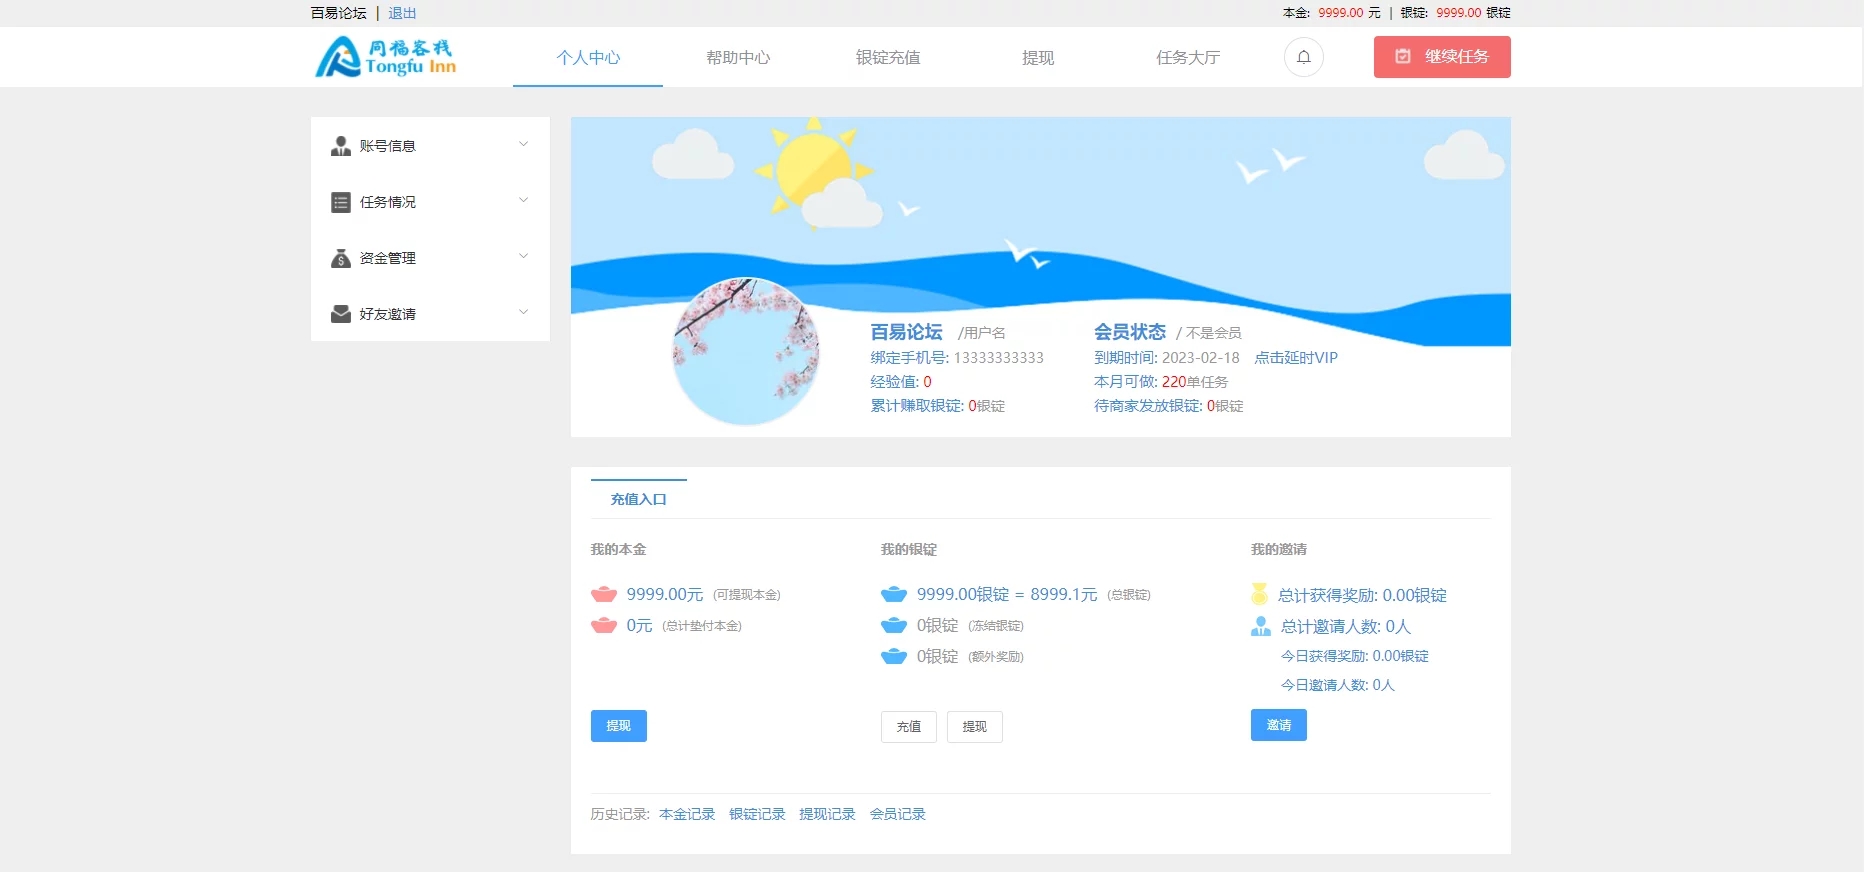Click the 好友邀请 envelope icon
This screenshot has width=1864, height=872.
point(341,314)
